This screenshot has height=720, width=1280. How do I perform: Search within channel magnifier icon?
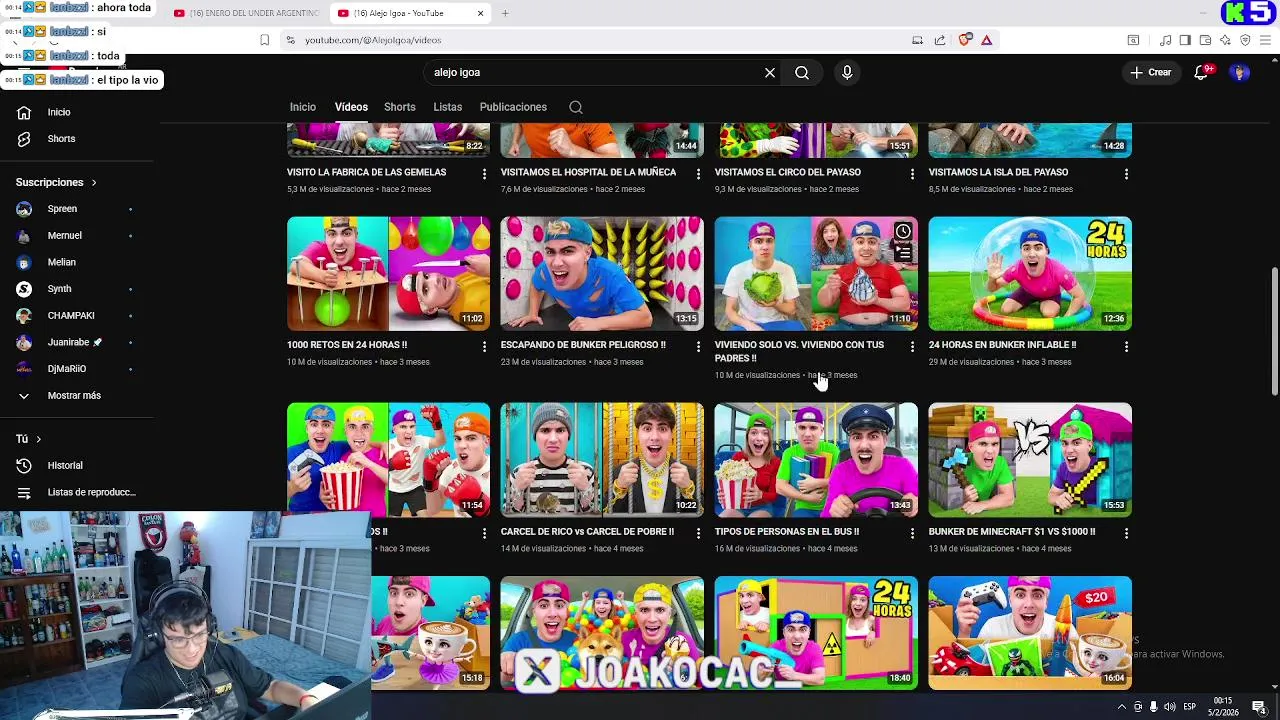576,107
